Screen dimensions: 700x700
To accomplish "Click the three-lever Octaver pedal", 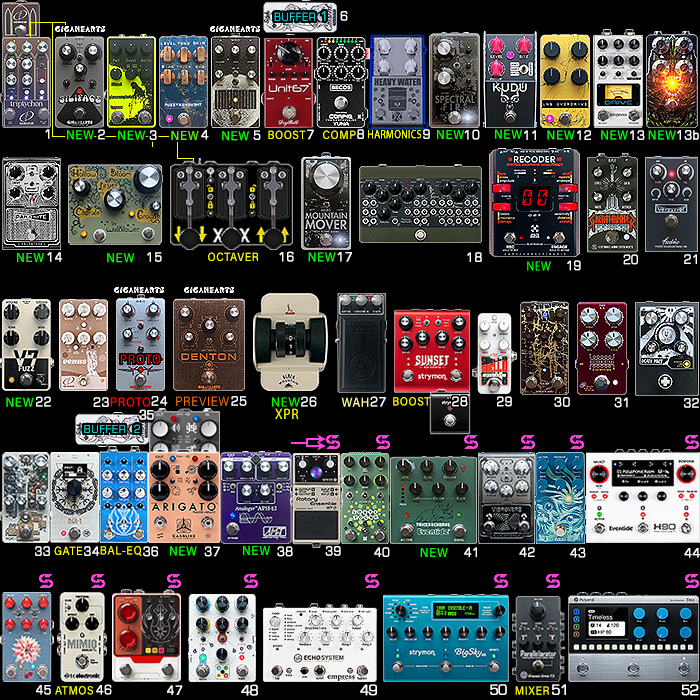I will pos(231,205).
